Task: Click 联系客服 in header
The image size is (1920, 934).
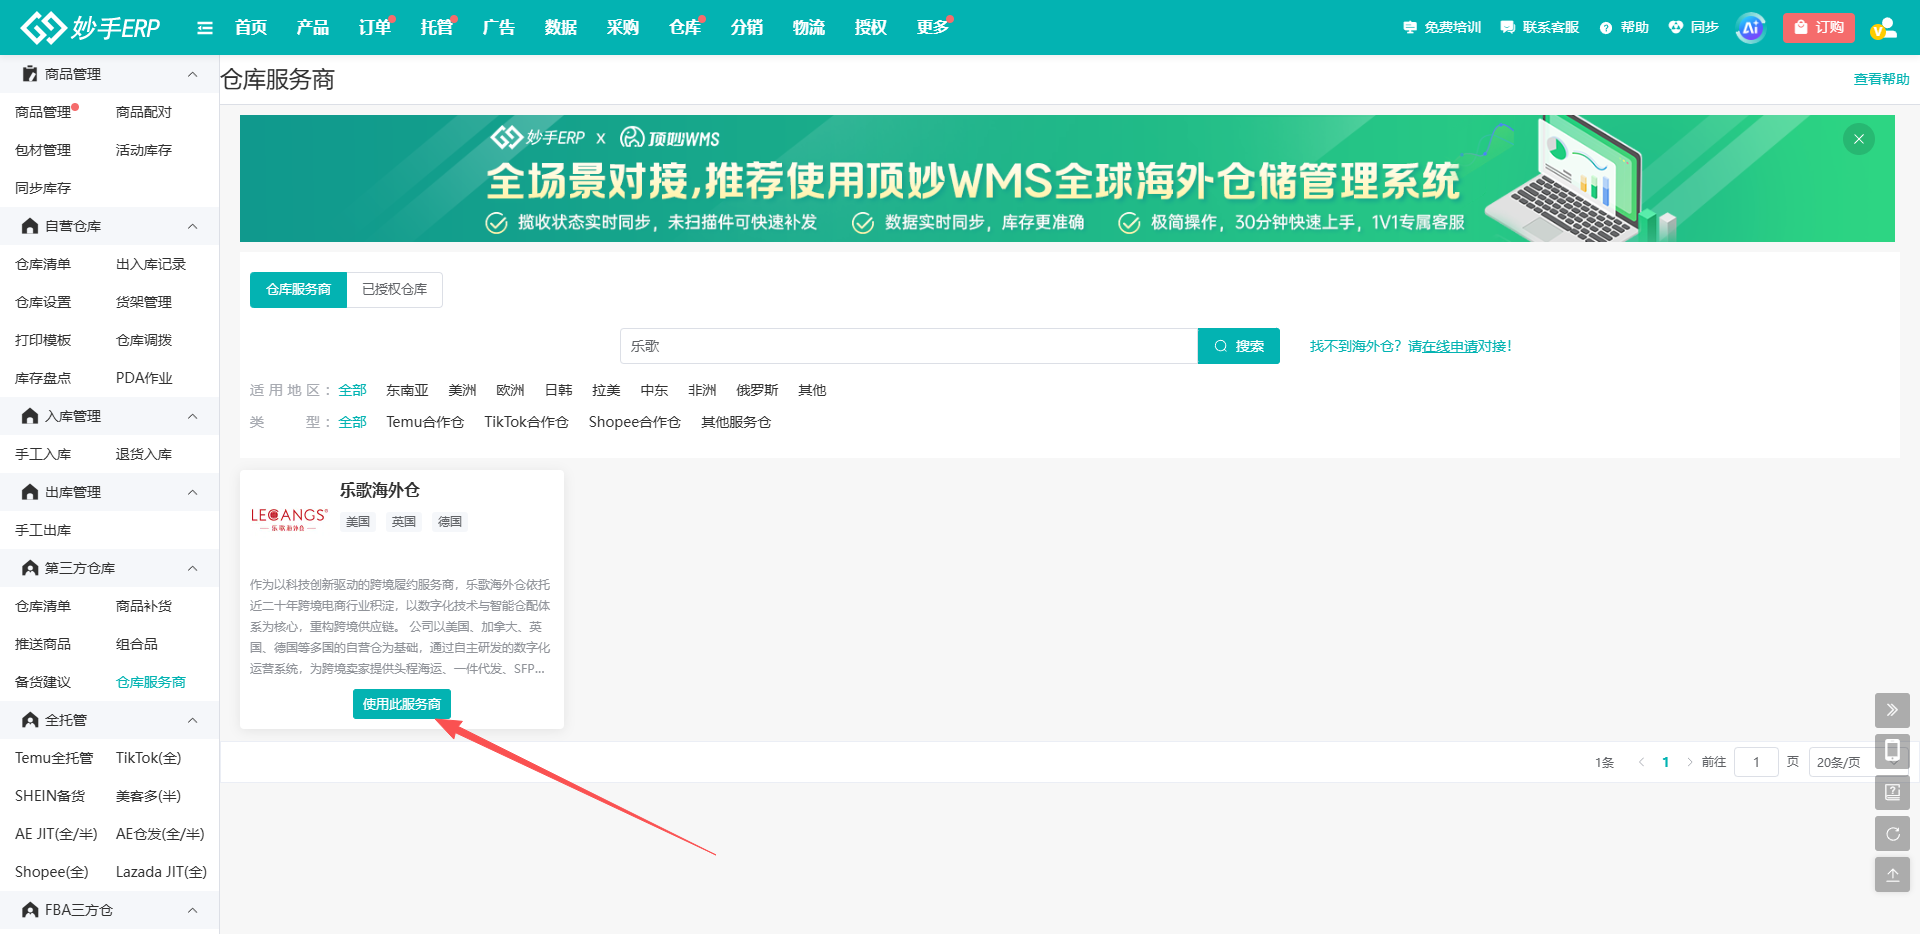Action: coord(1540,28)
